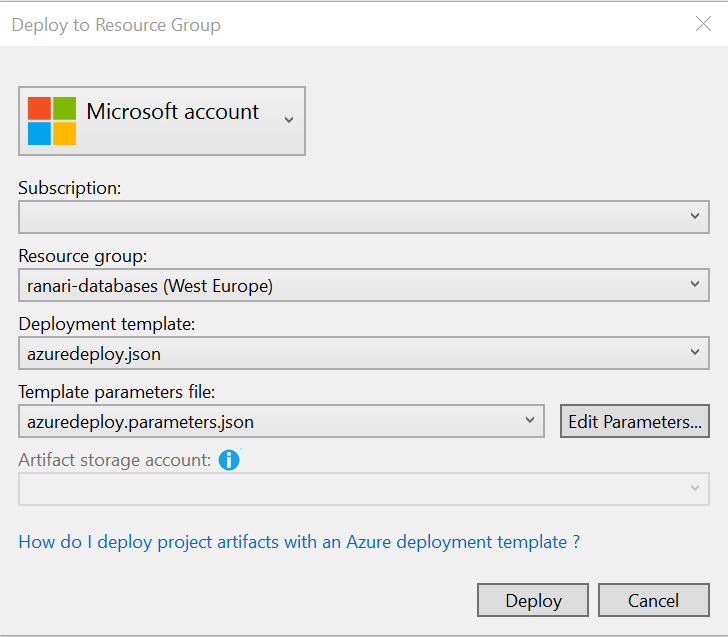The width and height of the screenshot is (728, 637).
Task: Open the Subscription dropdown arrow
Action: coord(696,217)
